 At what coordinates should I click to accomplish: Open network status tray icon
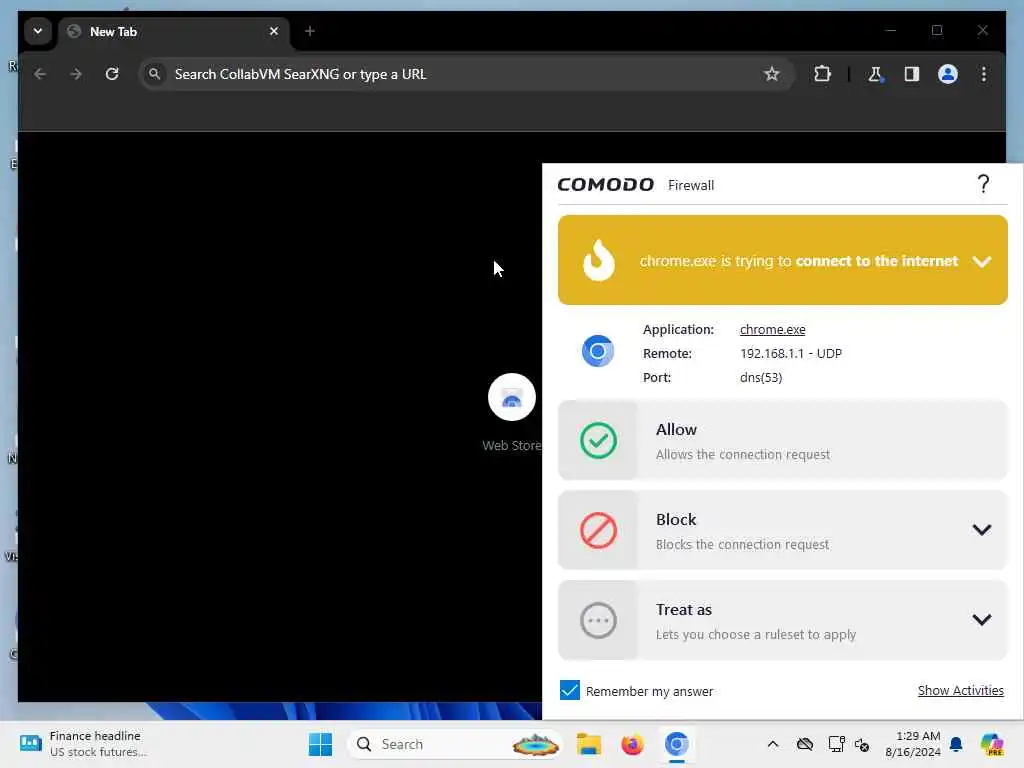pos(836,744)
